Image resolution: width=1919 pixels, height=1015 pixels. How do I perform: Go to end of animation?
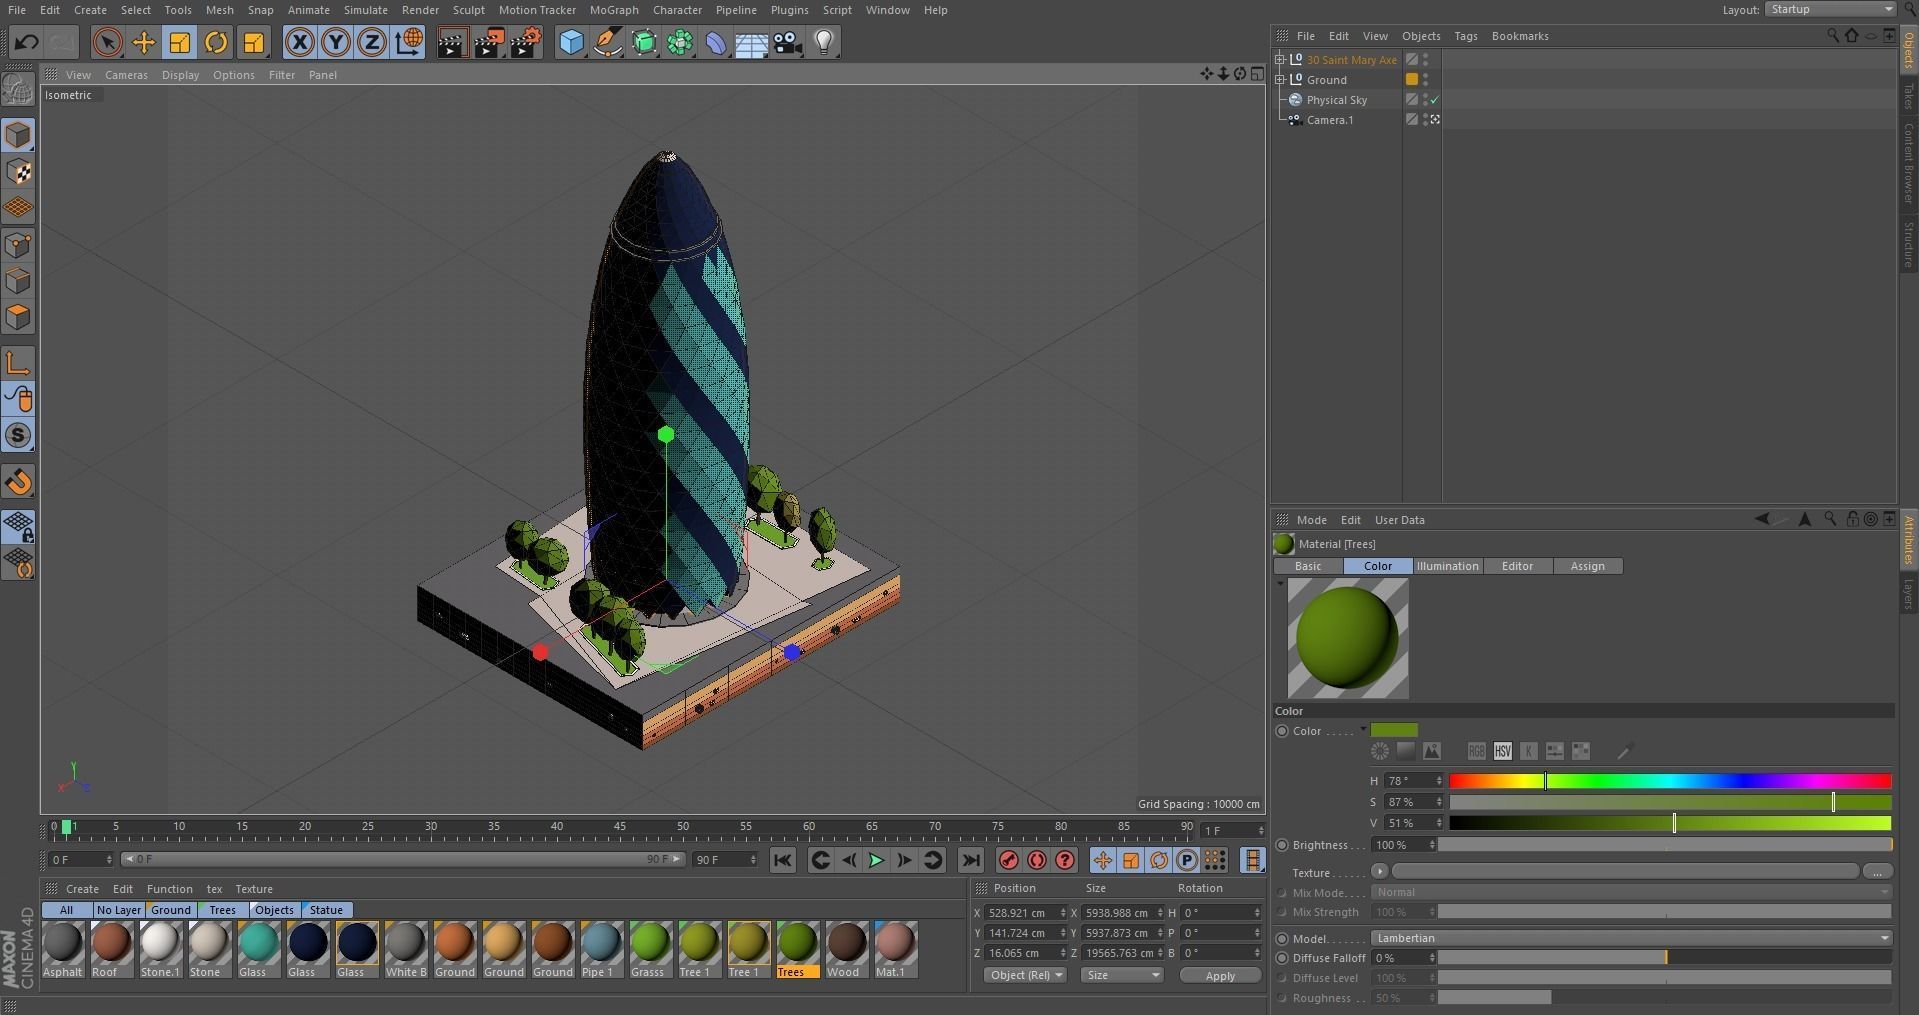(971, 860)
